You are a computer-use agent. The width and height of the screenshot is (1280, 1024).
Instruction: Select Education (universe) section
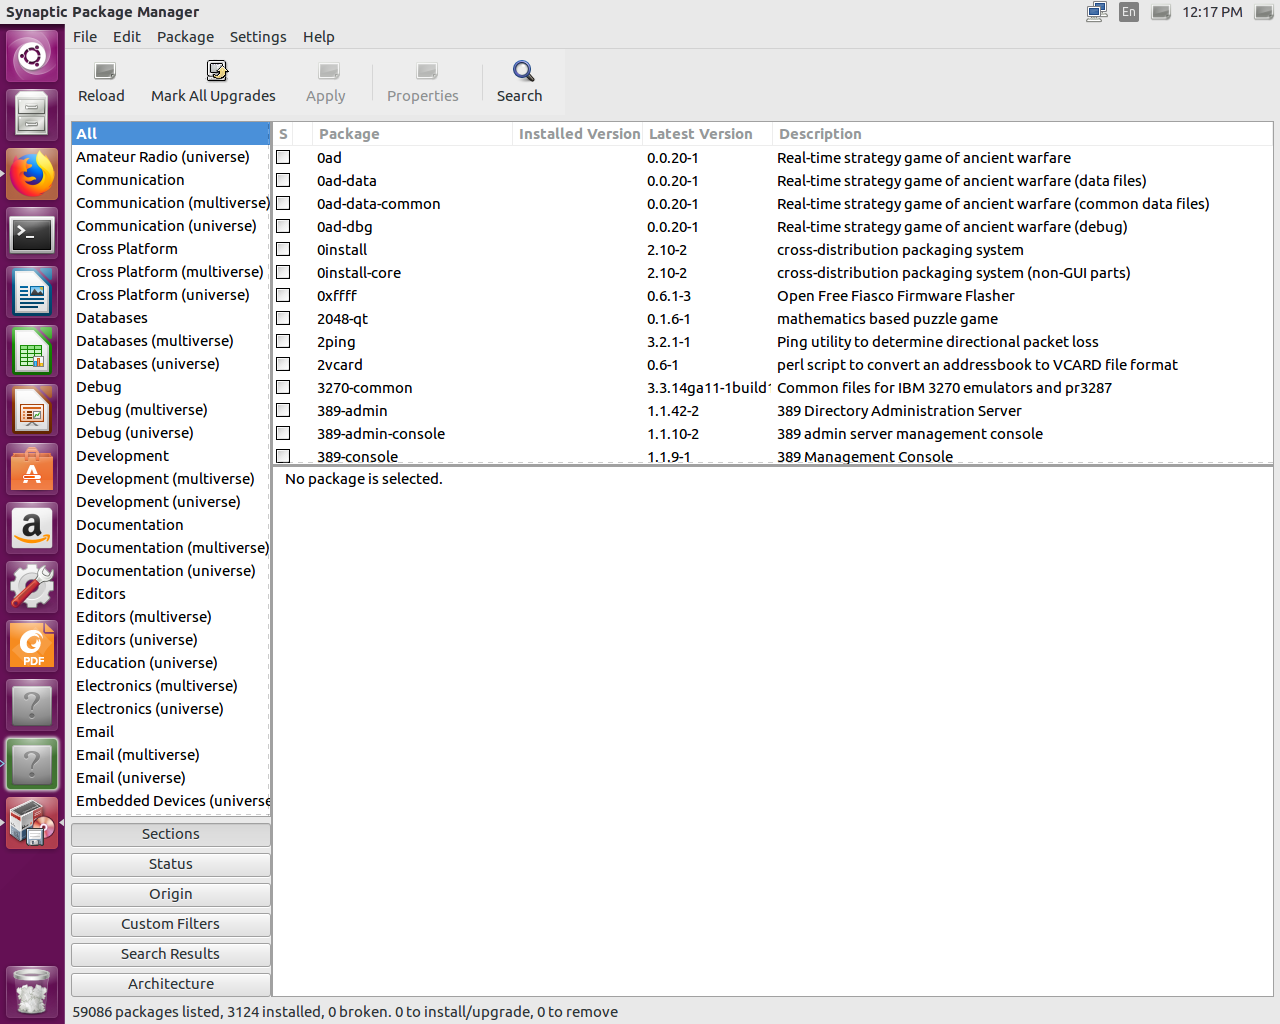click(171, 663)
